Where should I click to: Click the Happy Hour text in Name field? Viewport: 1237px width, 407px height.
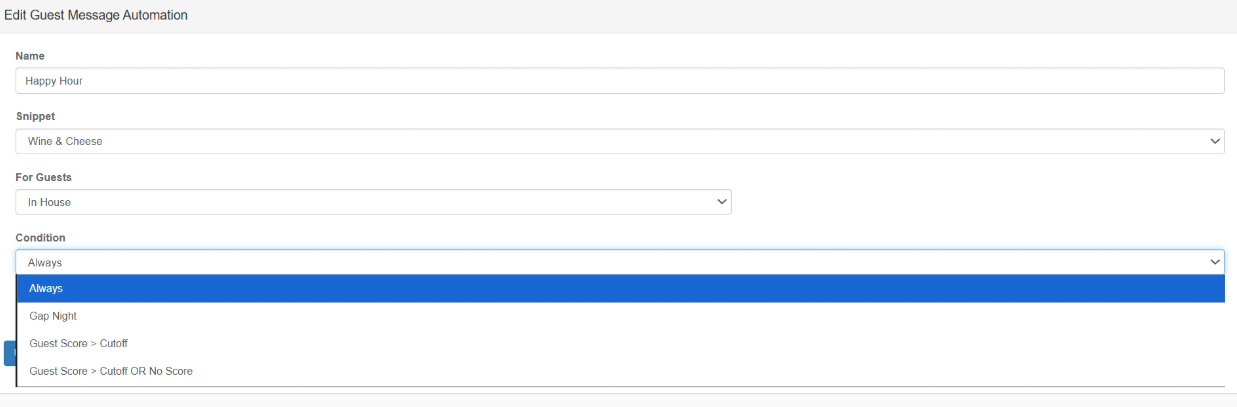point(54,81)
